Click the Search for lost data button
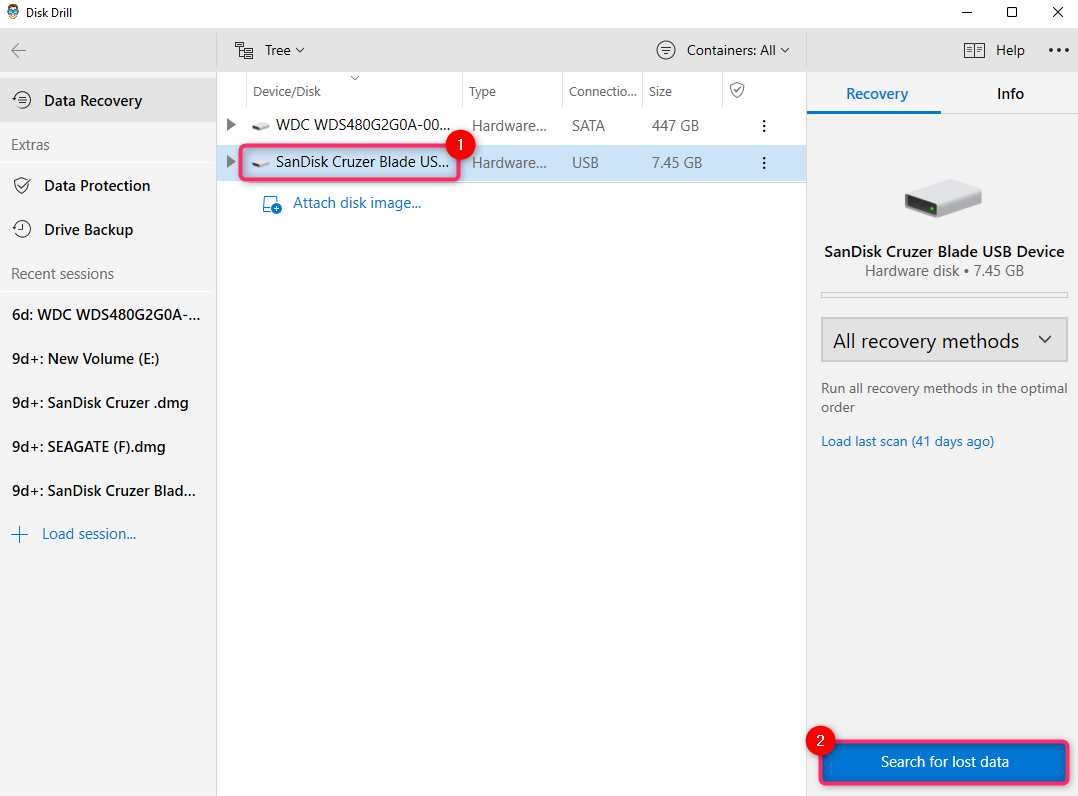Viewport: 1078px width, 796px height. 945,762
